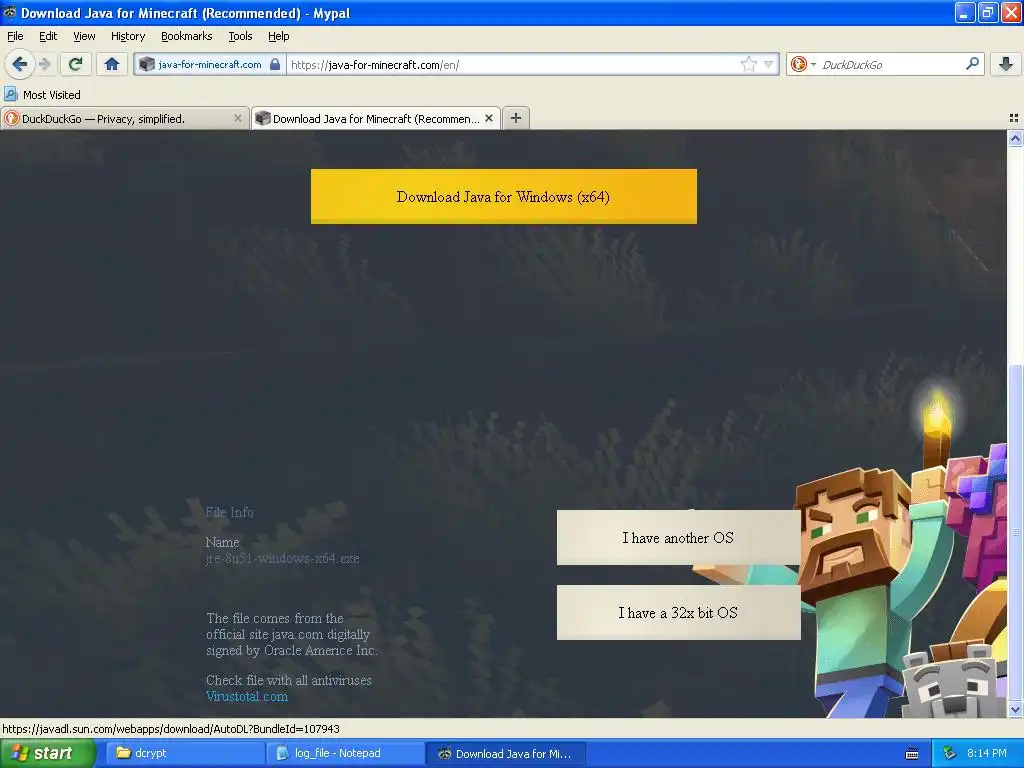This screenshot has width=1024, height=768.
Task: Open the Tools menu
Action: 240,36
